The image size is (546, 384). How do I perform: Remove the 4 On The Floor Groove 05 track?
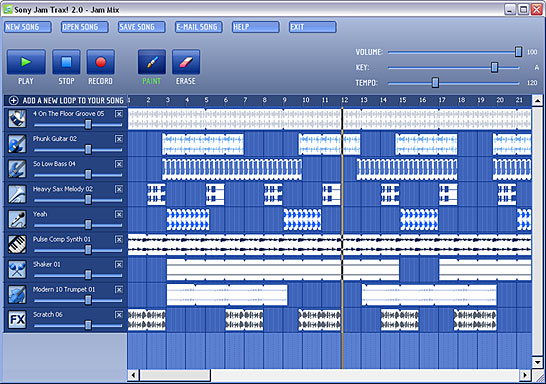[119, 114]
